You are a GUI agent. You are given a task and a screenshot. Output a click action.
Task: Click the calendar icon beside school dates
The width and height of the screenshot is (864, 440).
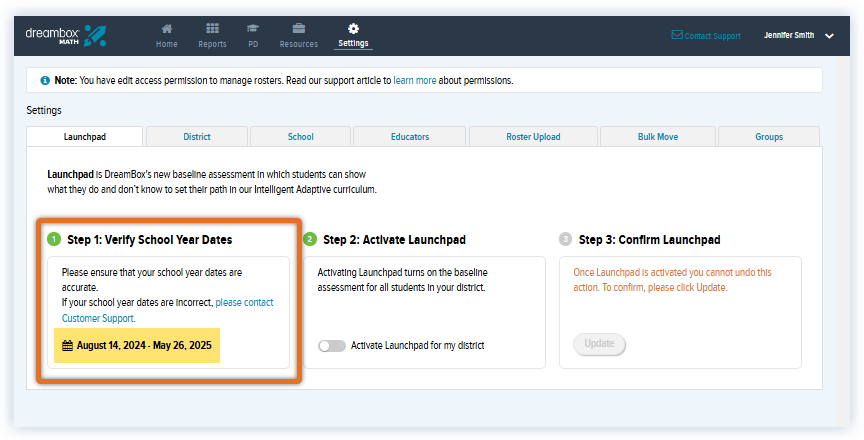[67, 346]
